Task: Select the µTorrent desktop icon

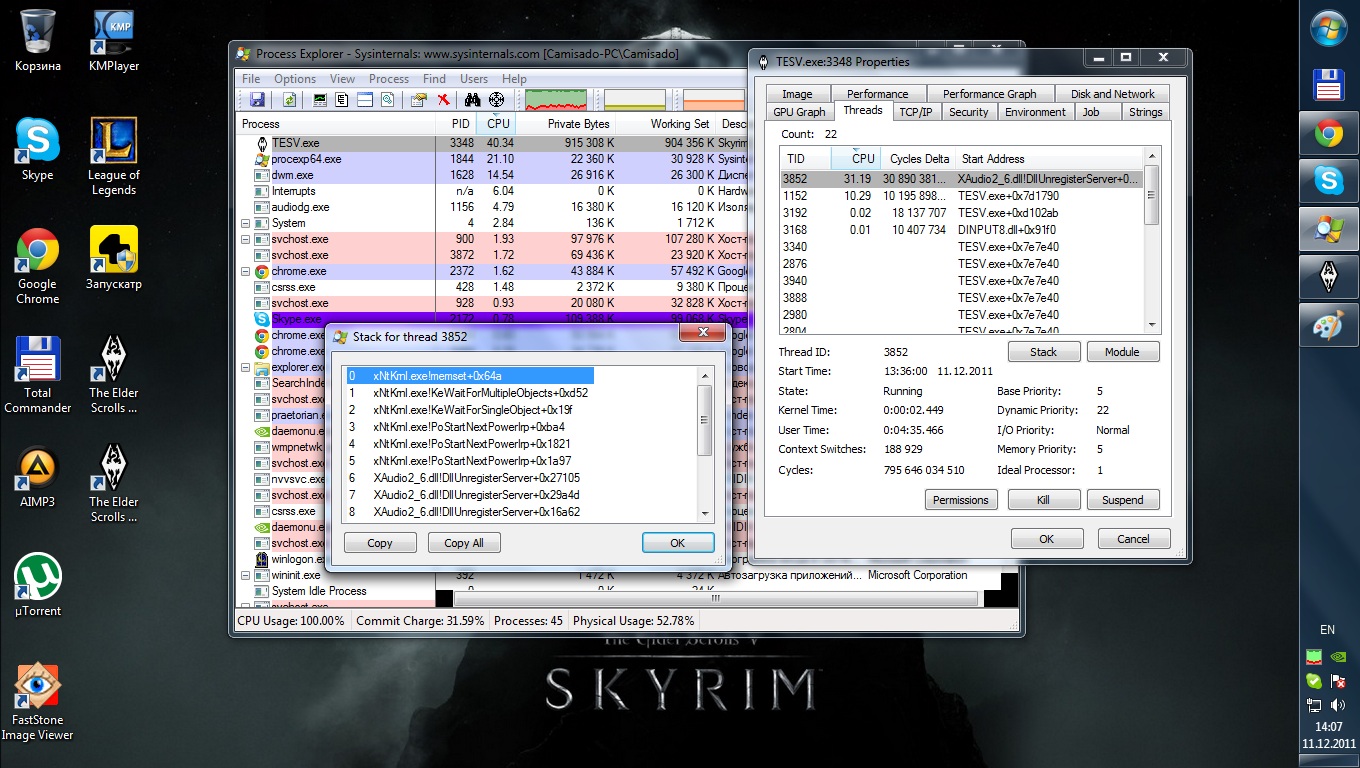Action: click(x=38, y=586)
